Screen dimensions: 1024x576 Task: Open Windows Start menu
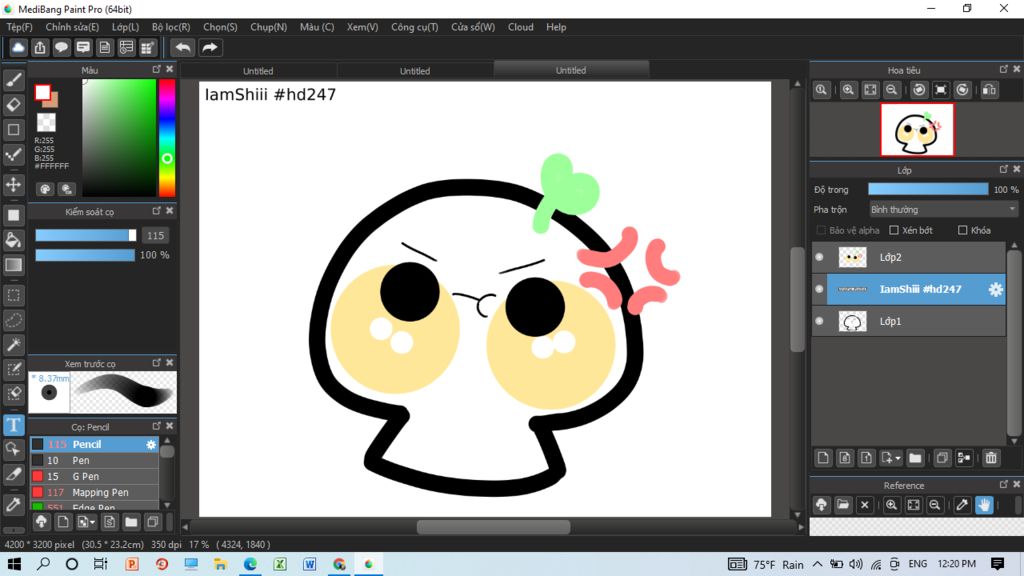click(14, 564)
